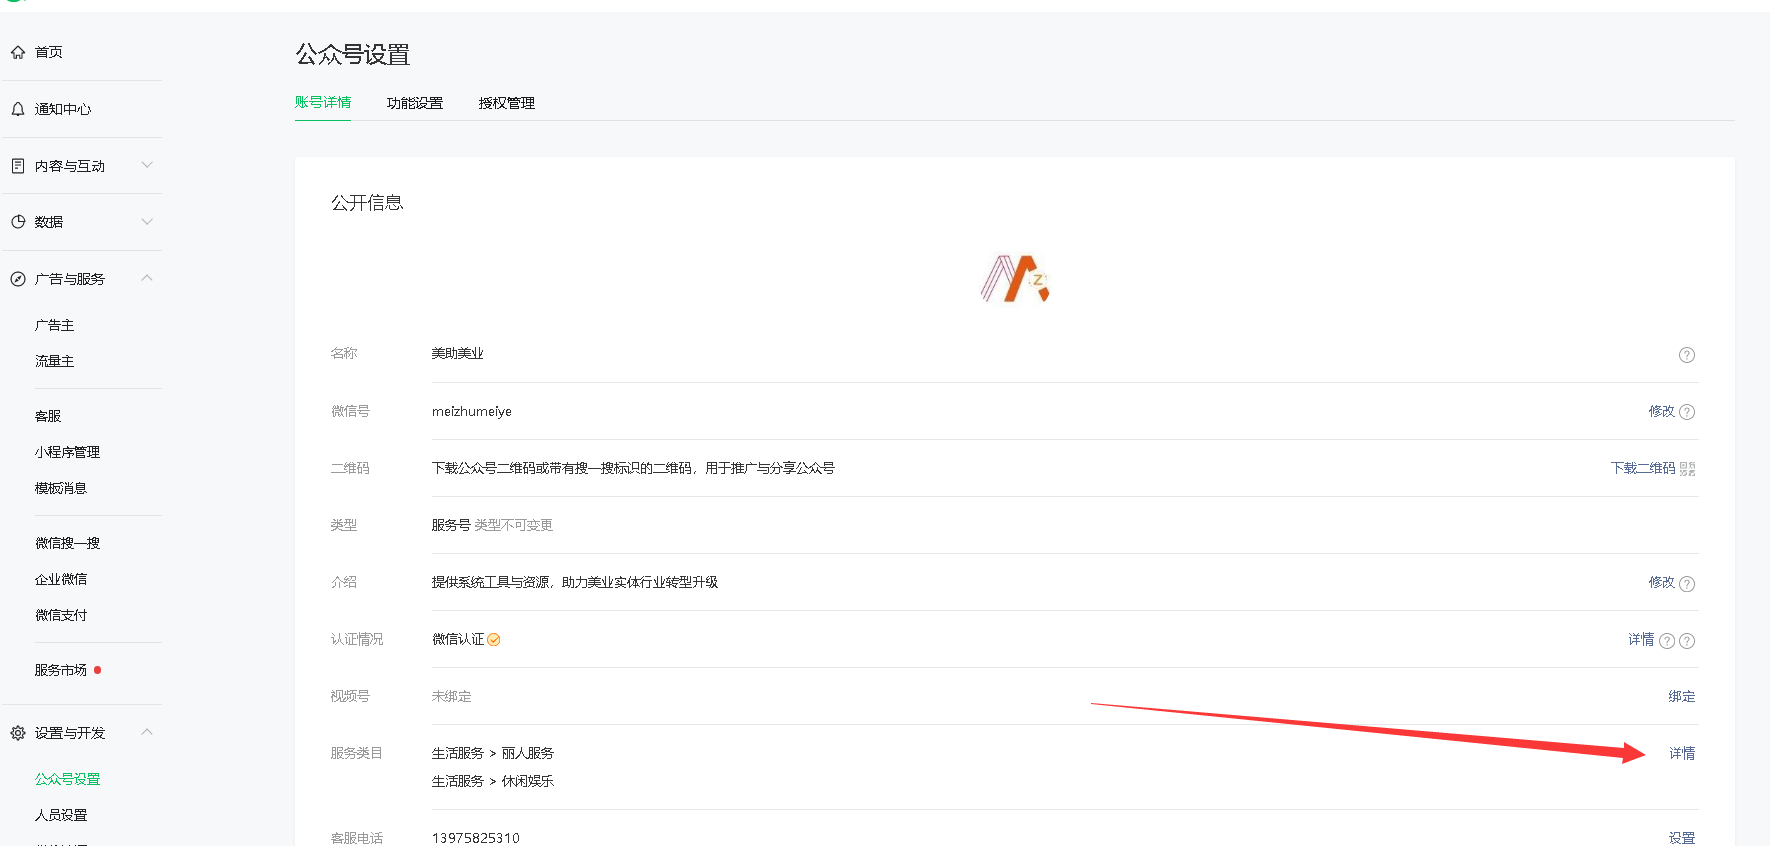Open 通知中心 in the sidebar
This screenshot has width=1770, height=846.
point(63,109)
